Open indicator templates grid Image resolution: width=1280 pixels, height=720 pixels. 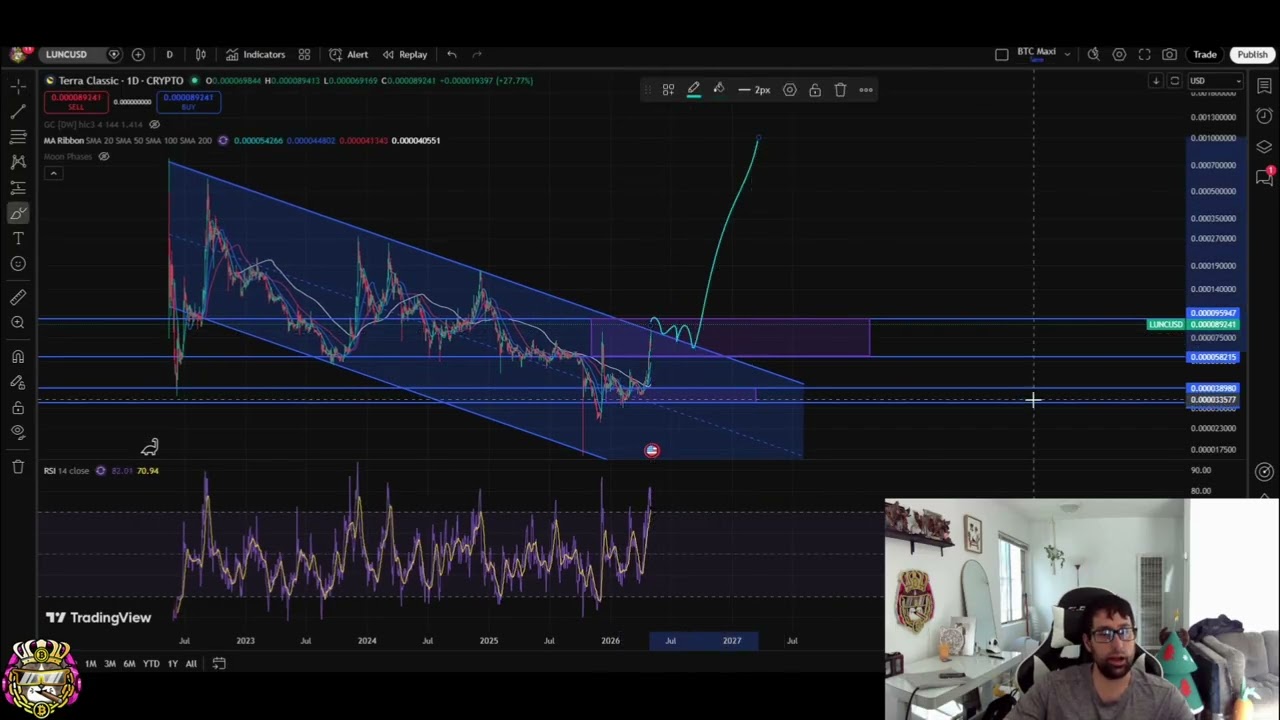click(x=304, y=54)
